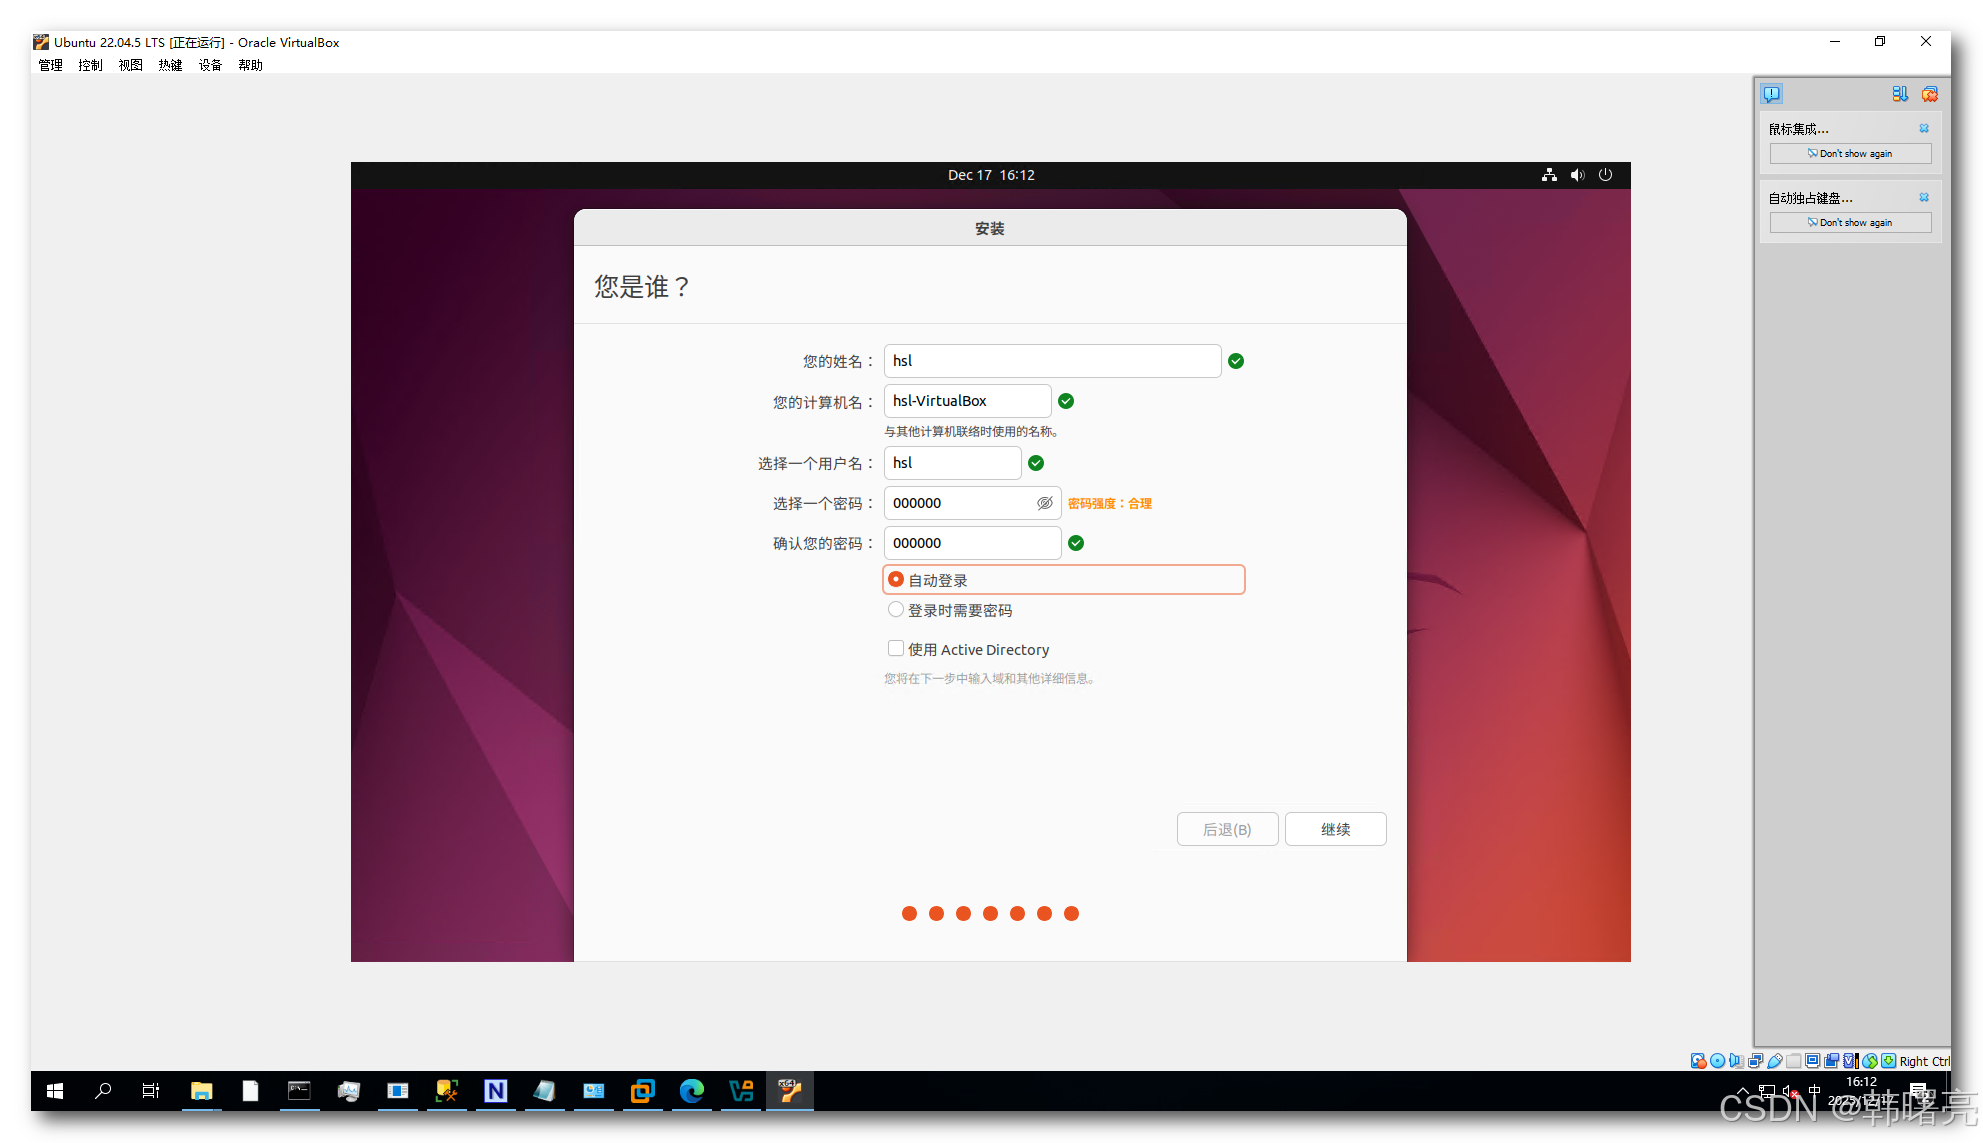The height and width of the screenshot is (1143, 1983).
Task: Click the recording status icon in status bar
Action: coord(1832,1061)
